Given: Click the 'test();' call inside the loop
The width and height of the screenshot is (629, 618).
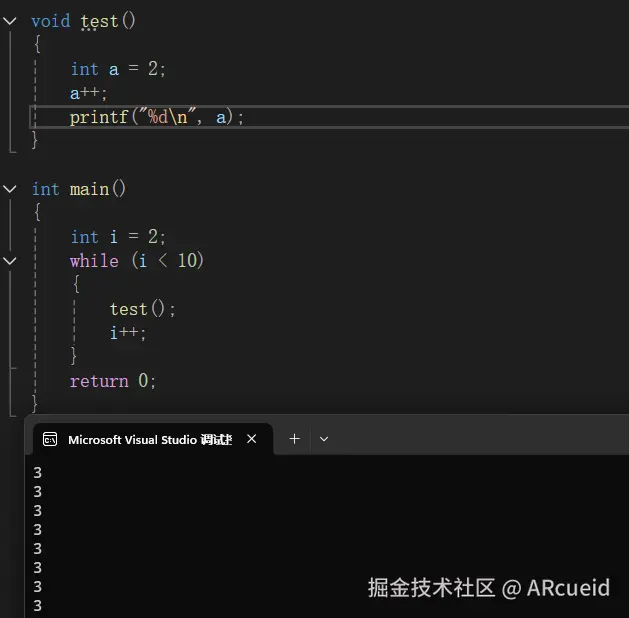Looking at the screenshot, I should 142,309.
